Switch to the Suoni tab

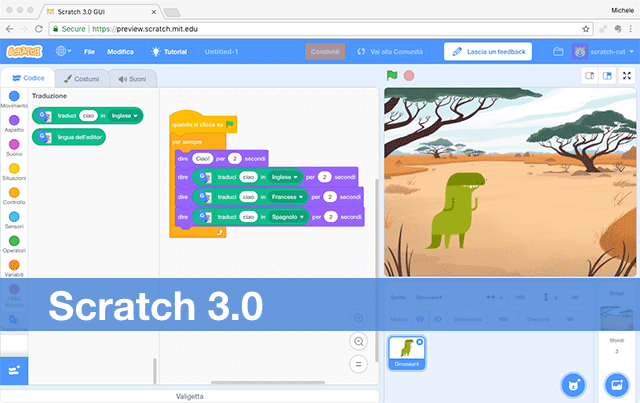tap(132, 79)
